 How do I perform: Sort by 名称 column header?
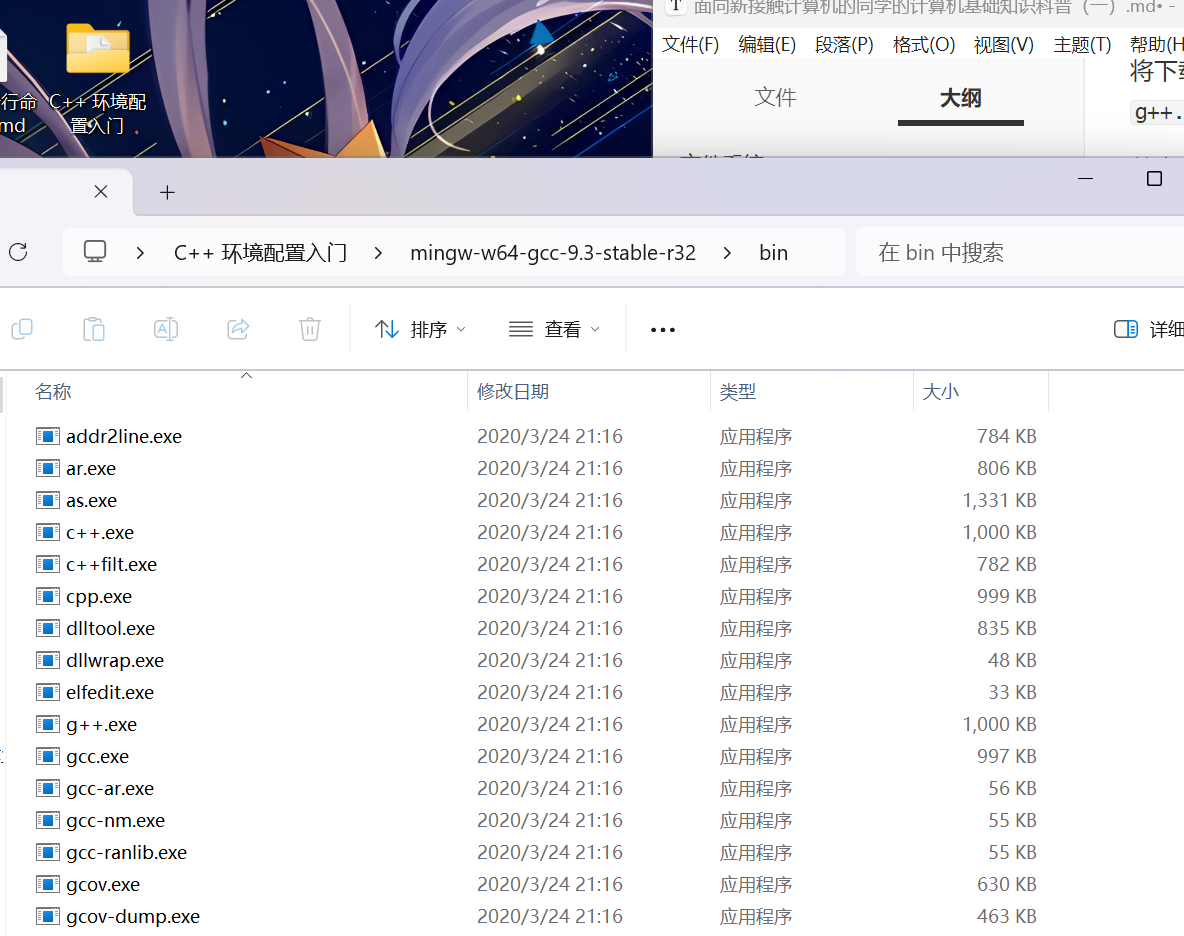[53, 391]
